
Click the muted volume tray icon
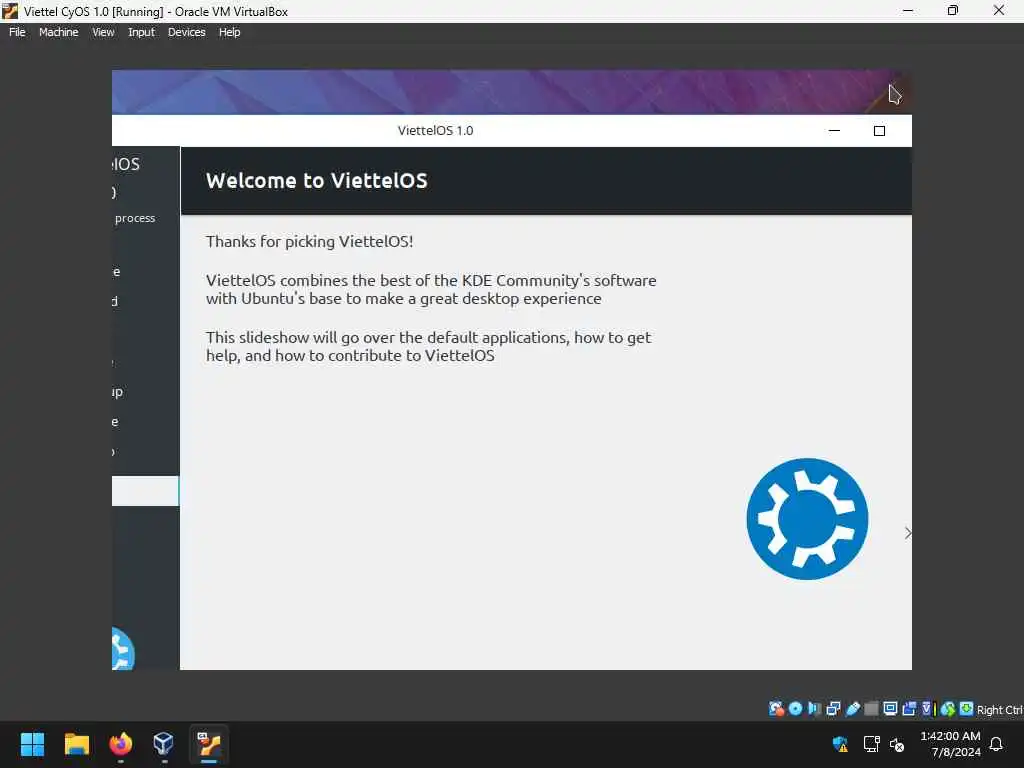point(897,744)
